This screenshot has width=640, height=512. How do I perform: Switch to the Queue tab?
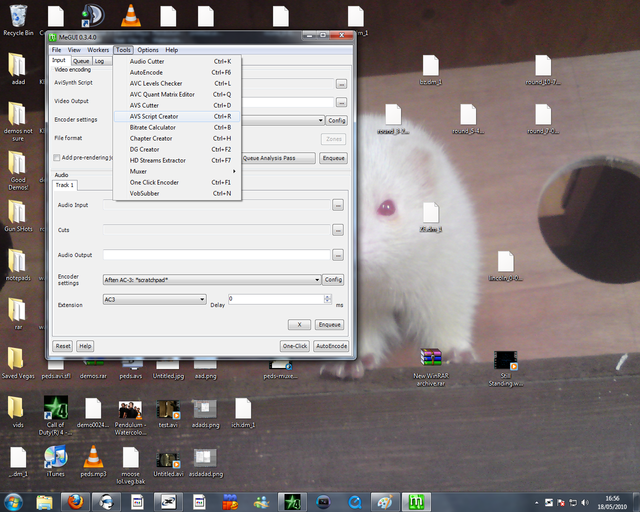click(x=81, y=61)
